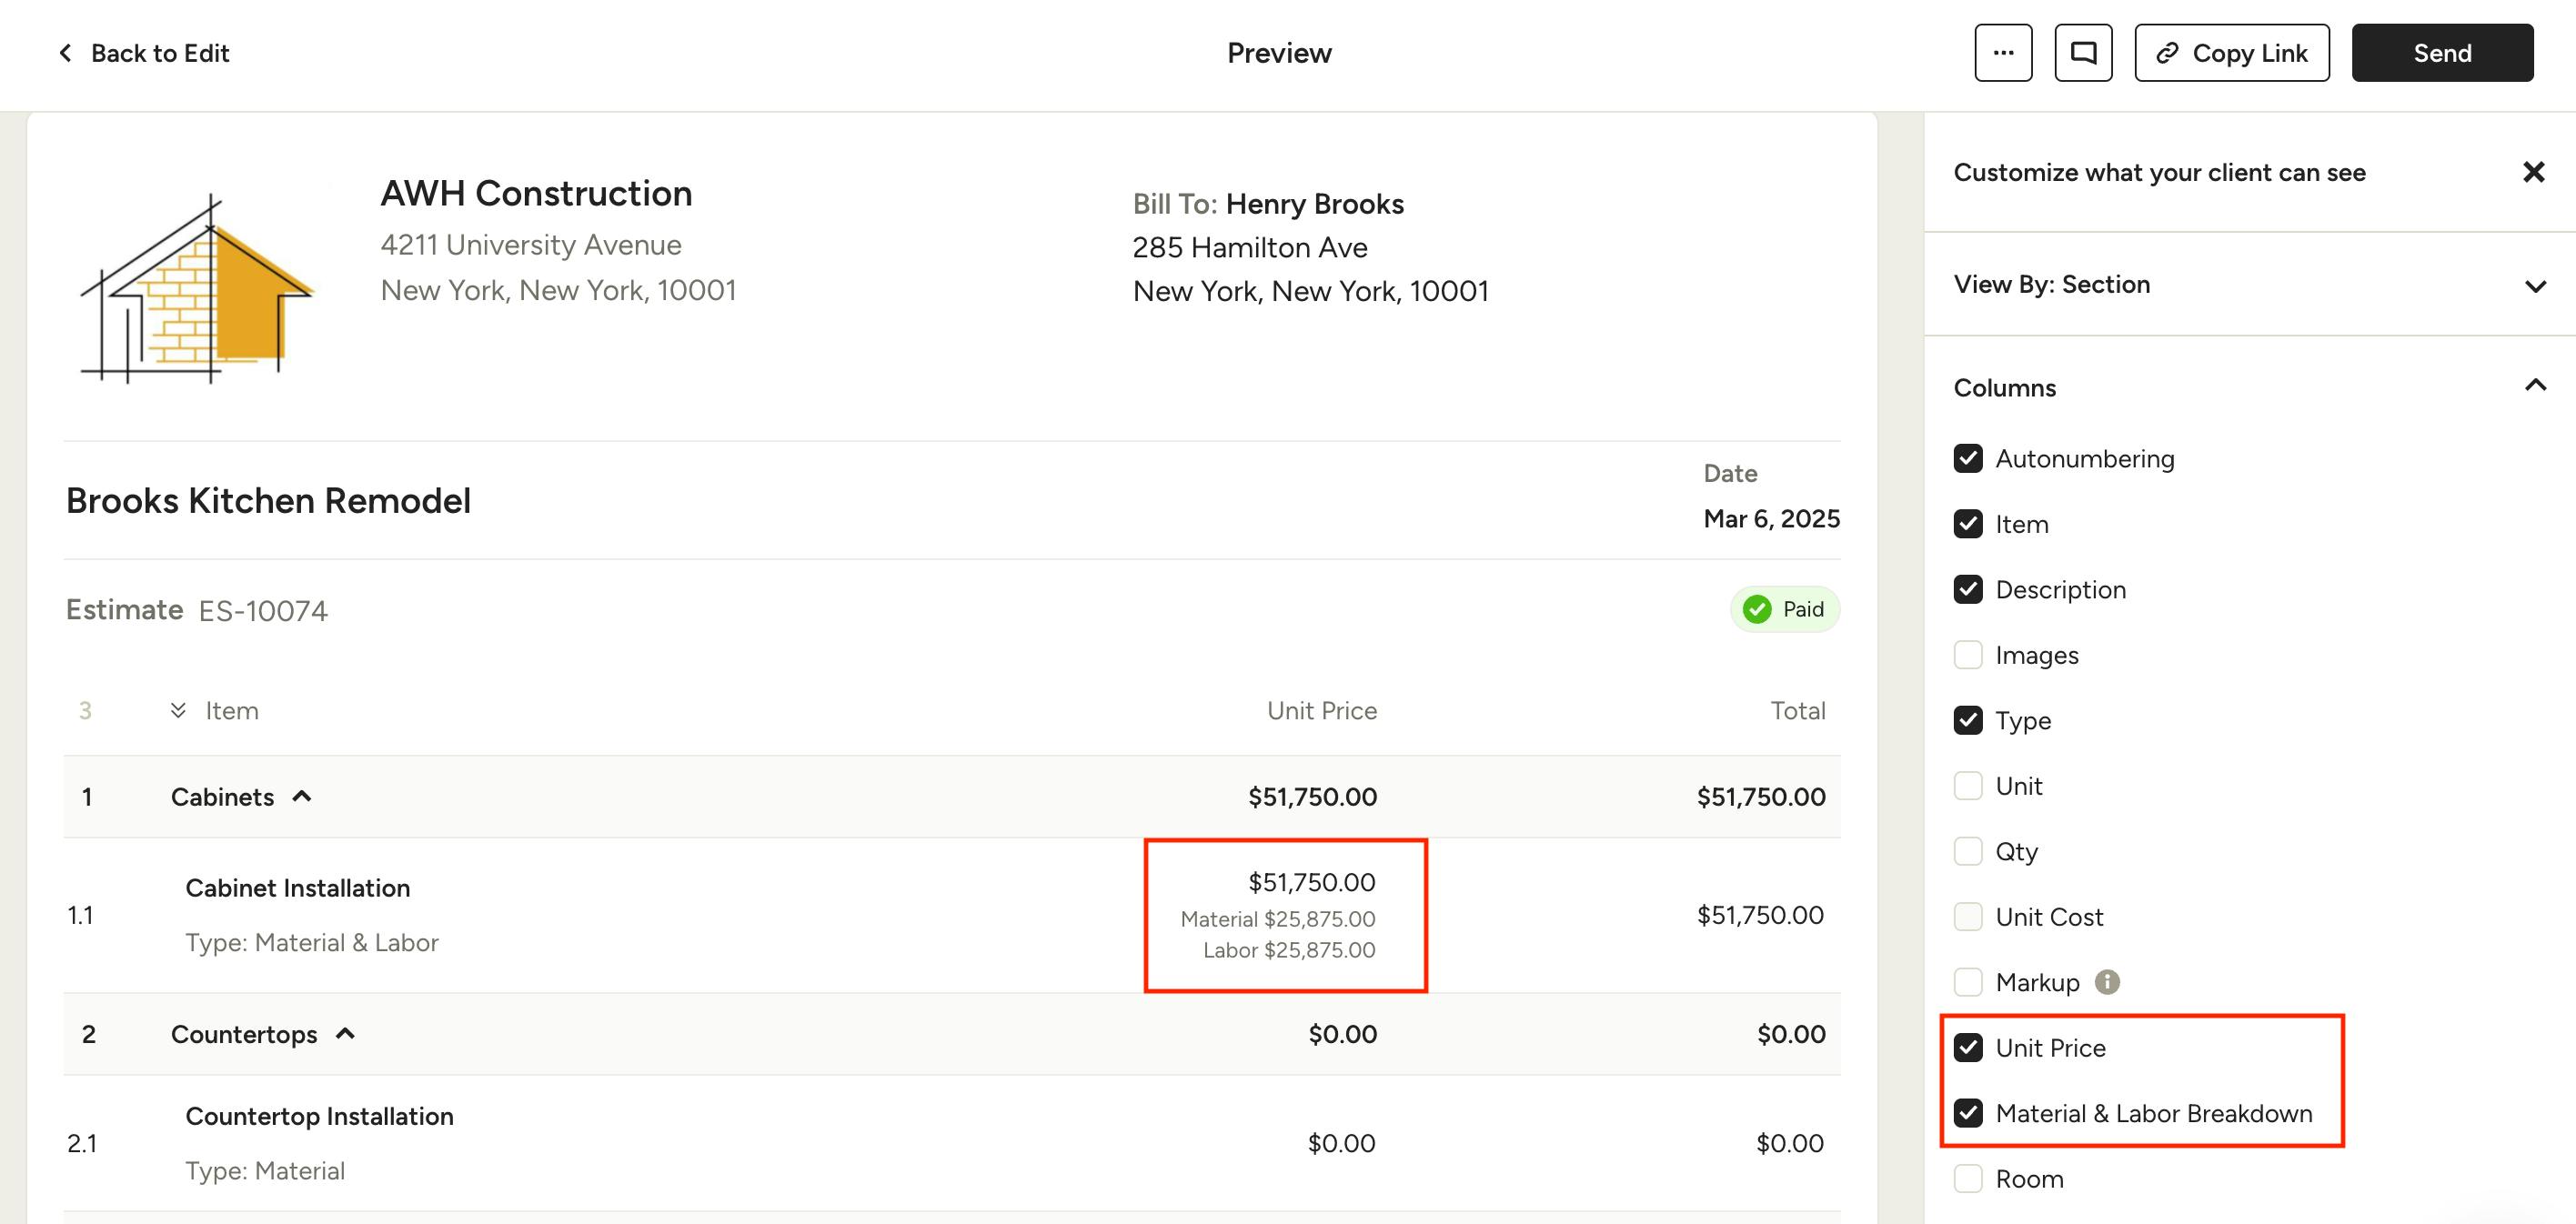Collapse the Countertops section row
The width and height of the screenshot is (2576, 1224).
point(345,1033)
